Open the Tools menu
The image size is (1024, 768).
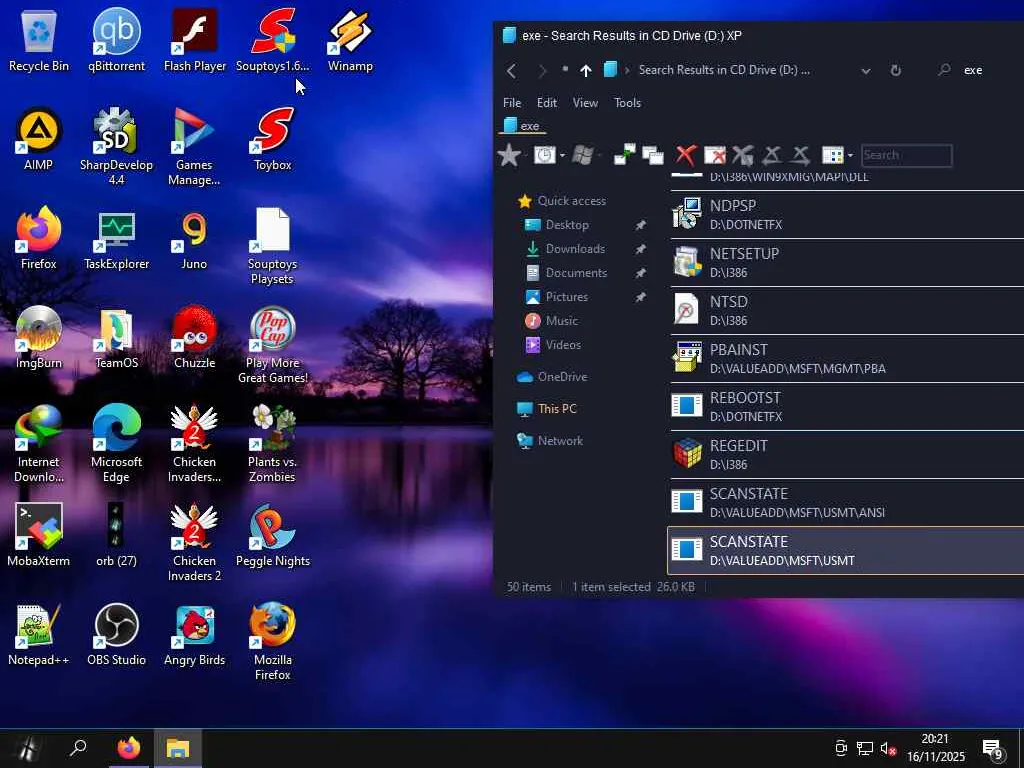(x=627, y=103)
